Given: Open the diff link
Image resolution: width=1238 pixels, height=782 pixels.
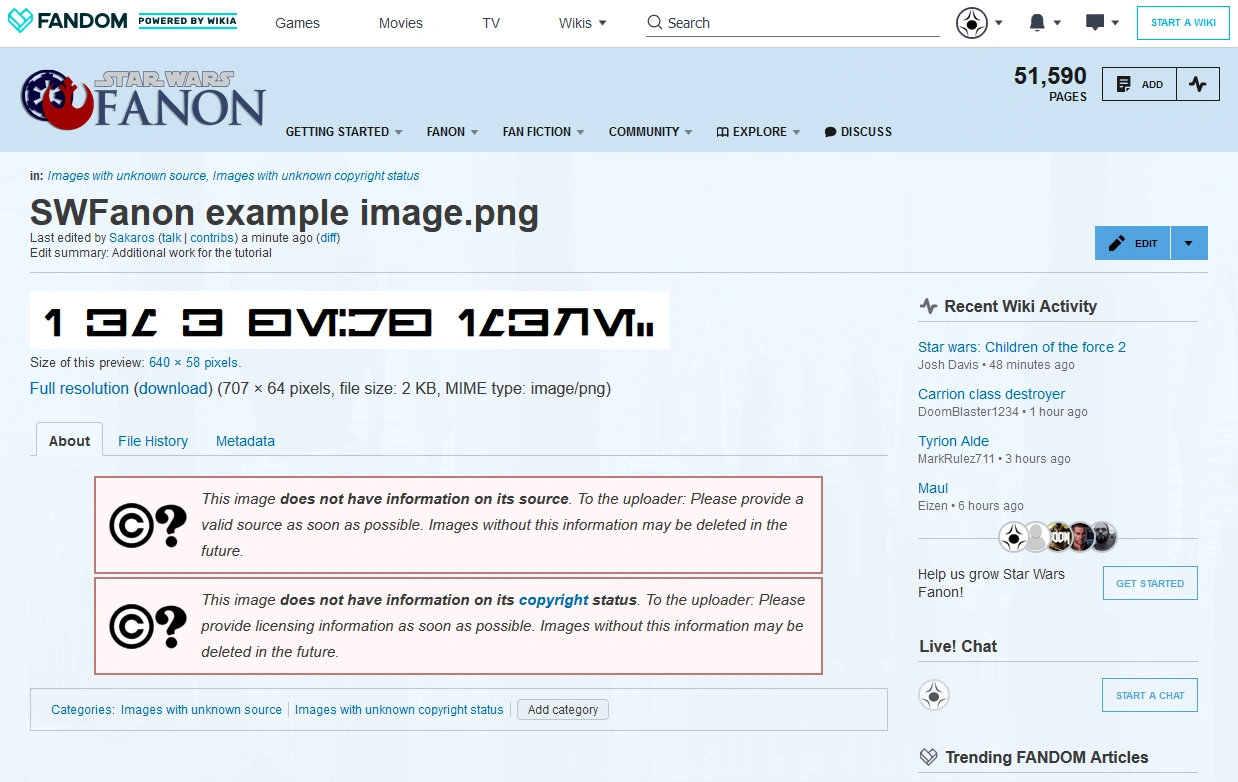Looking at the screenshot, I should point(328,238).
